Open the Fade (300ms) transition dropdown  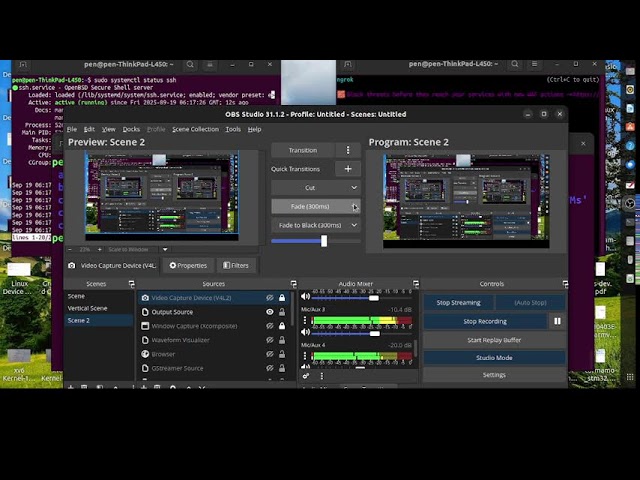coord(354,206)
